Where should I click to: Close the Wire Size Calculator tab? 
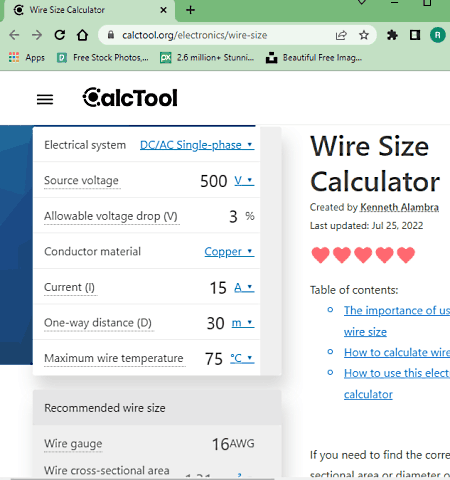[x=163, y=10]
